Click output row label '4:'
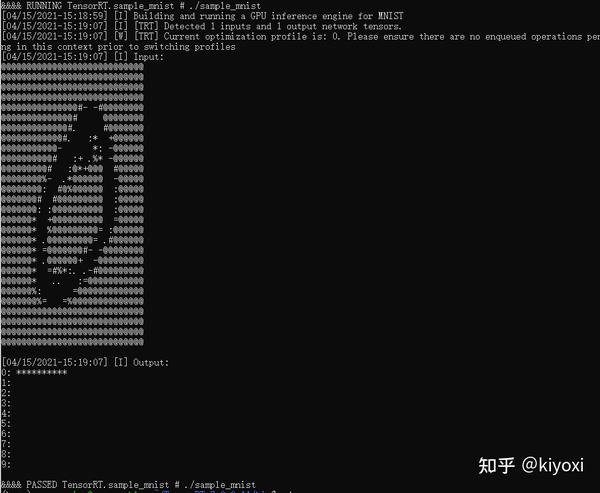Screen dimensions: 600x493 pyautogui.click(x=6, y=413)
